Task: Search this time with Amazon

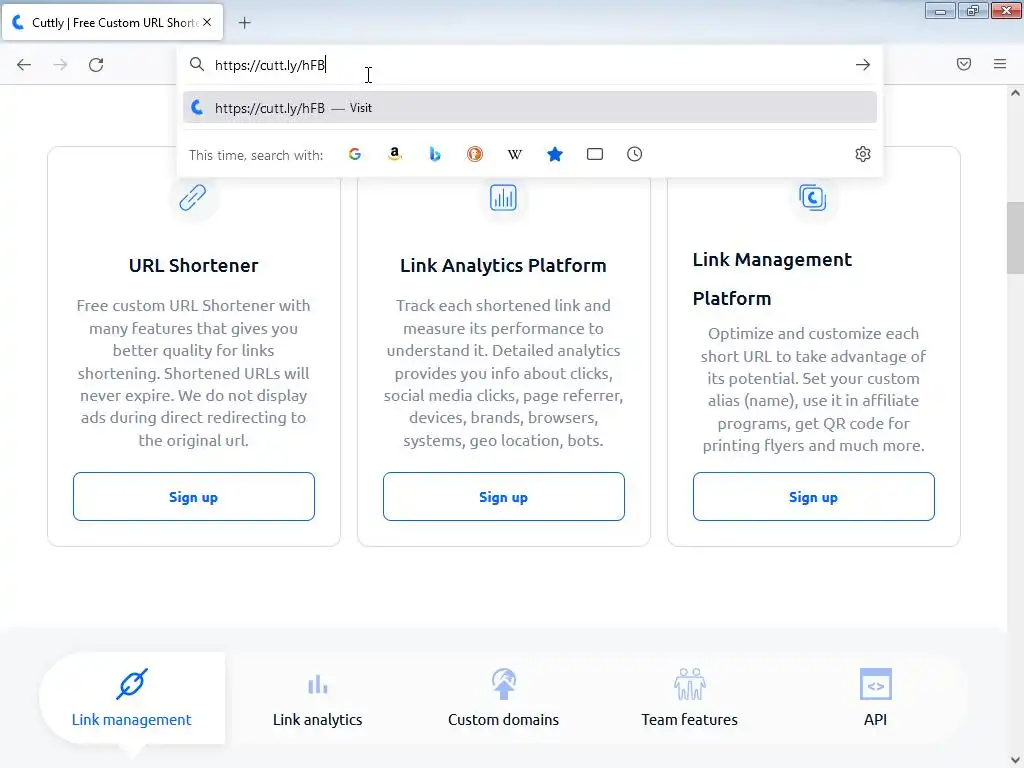Action: click(394, 154)
